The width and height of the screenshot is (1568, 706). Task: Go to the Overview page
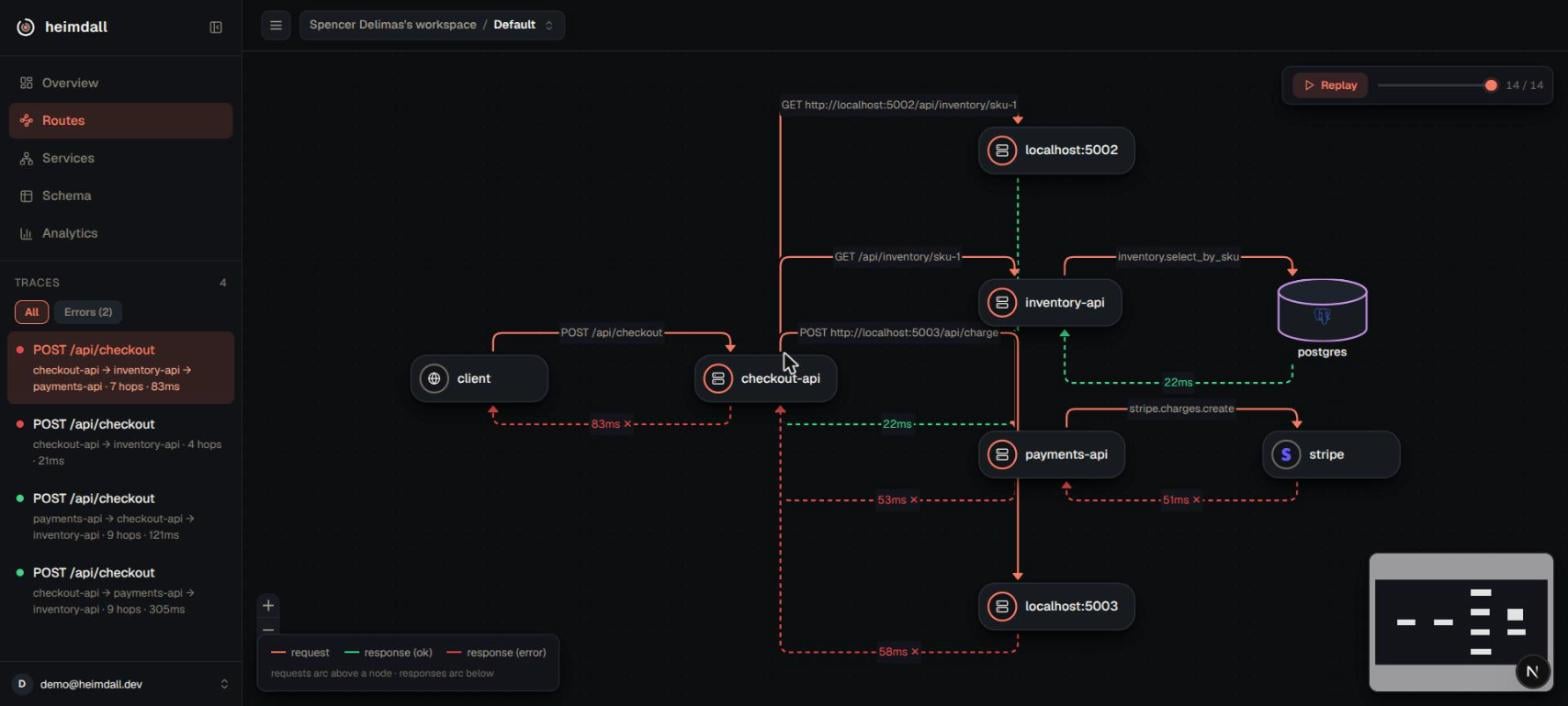[x=121, y=83]
